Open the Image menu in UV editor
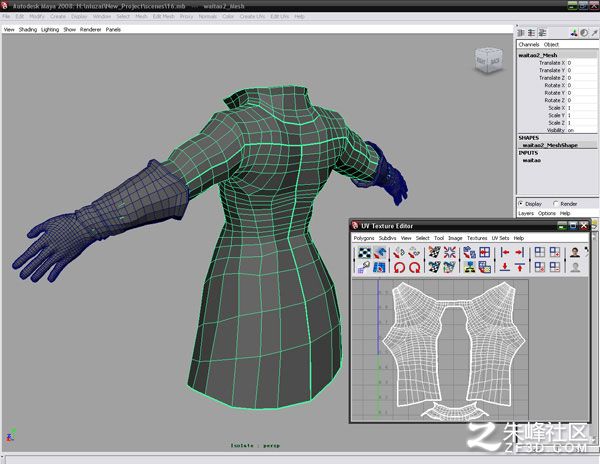 [455, 238]
